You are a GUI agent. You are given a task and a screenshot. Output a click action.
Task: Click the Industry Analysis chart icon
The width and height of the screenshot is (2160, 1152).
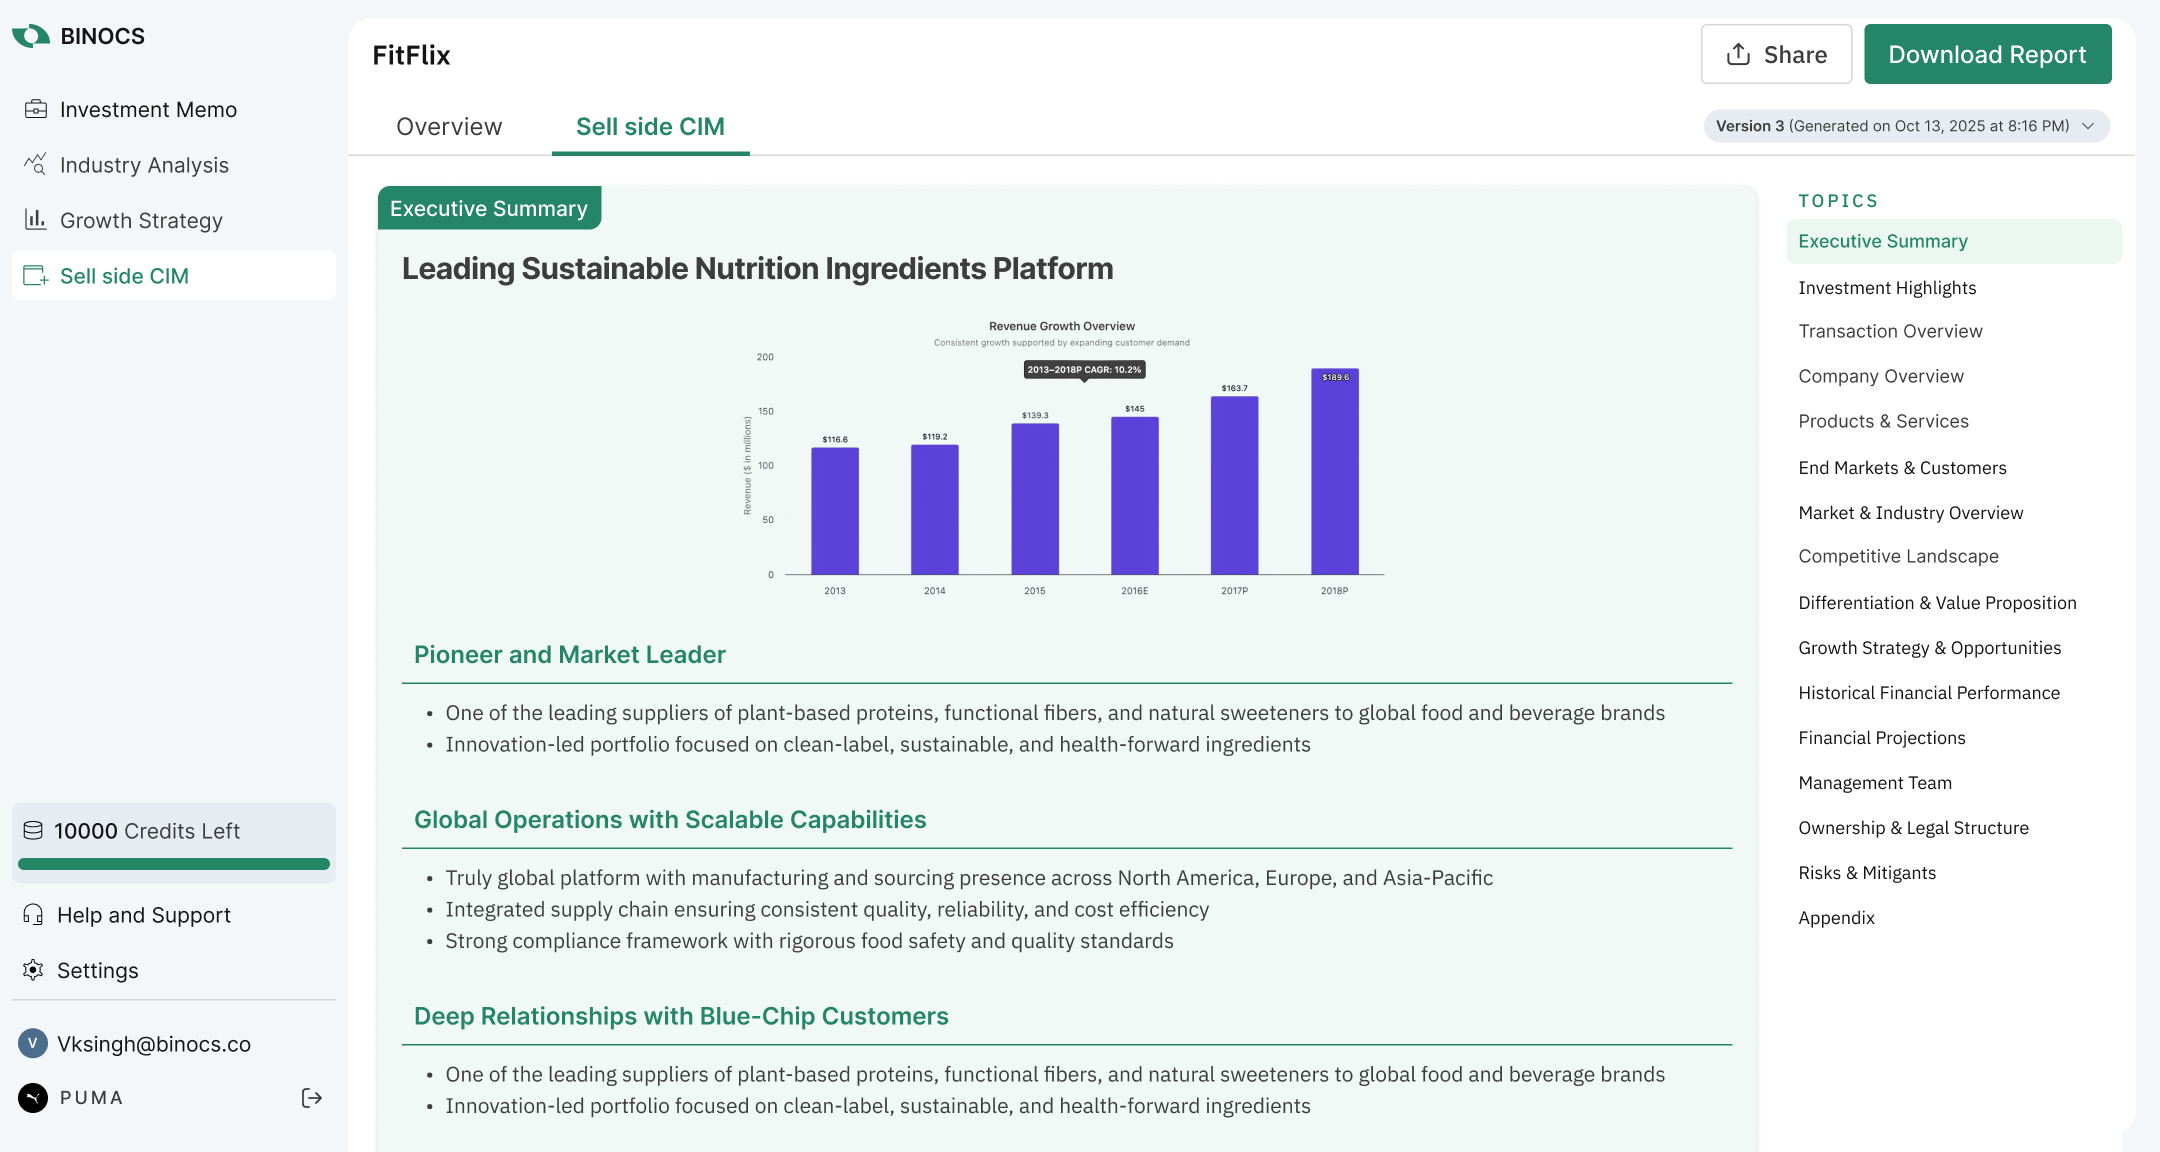[x=36, y=164]
